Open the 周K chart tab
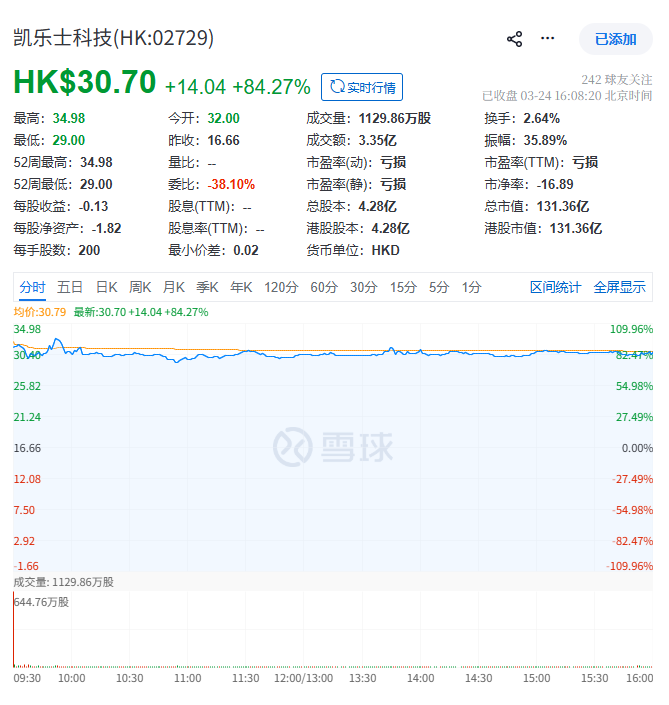This screenshot has width=669, height=705. click(140, 287)
